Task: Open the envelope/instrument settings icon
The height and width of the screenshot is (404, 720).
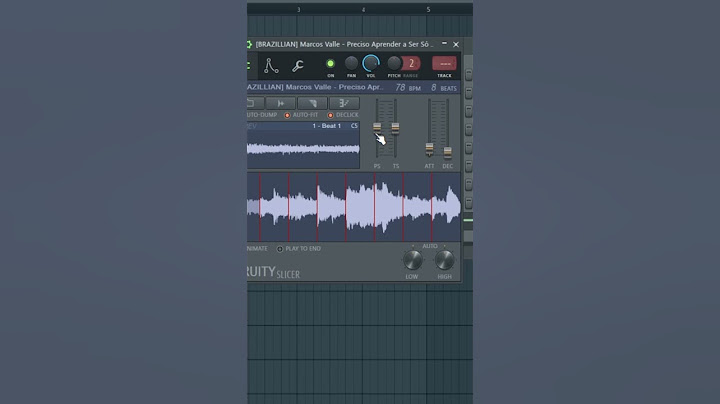Action: click(271, 66)
